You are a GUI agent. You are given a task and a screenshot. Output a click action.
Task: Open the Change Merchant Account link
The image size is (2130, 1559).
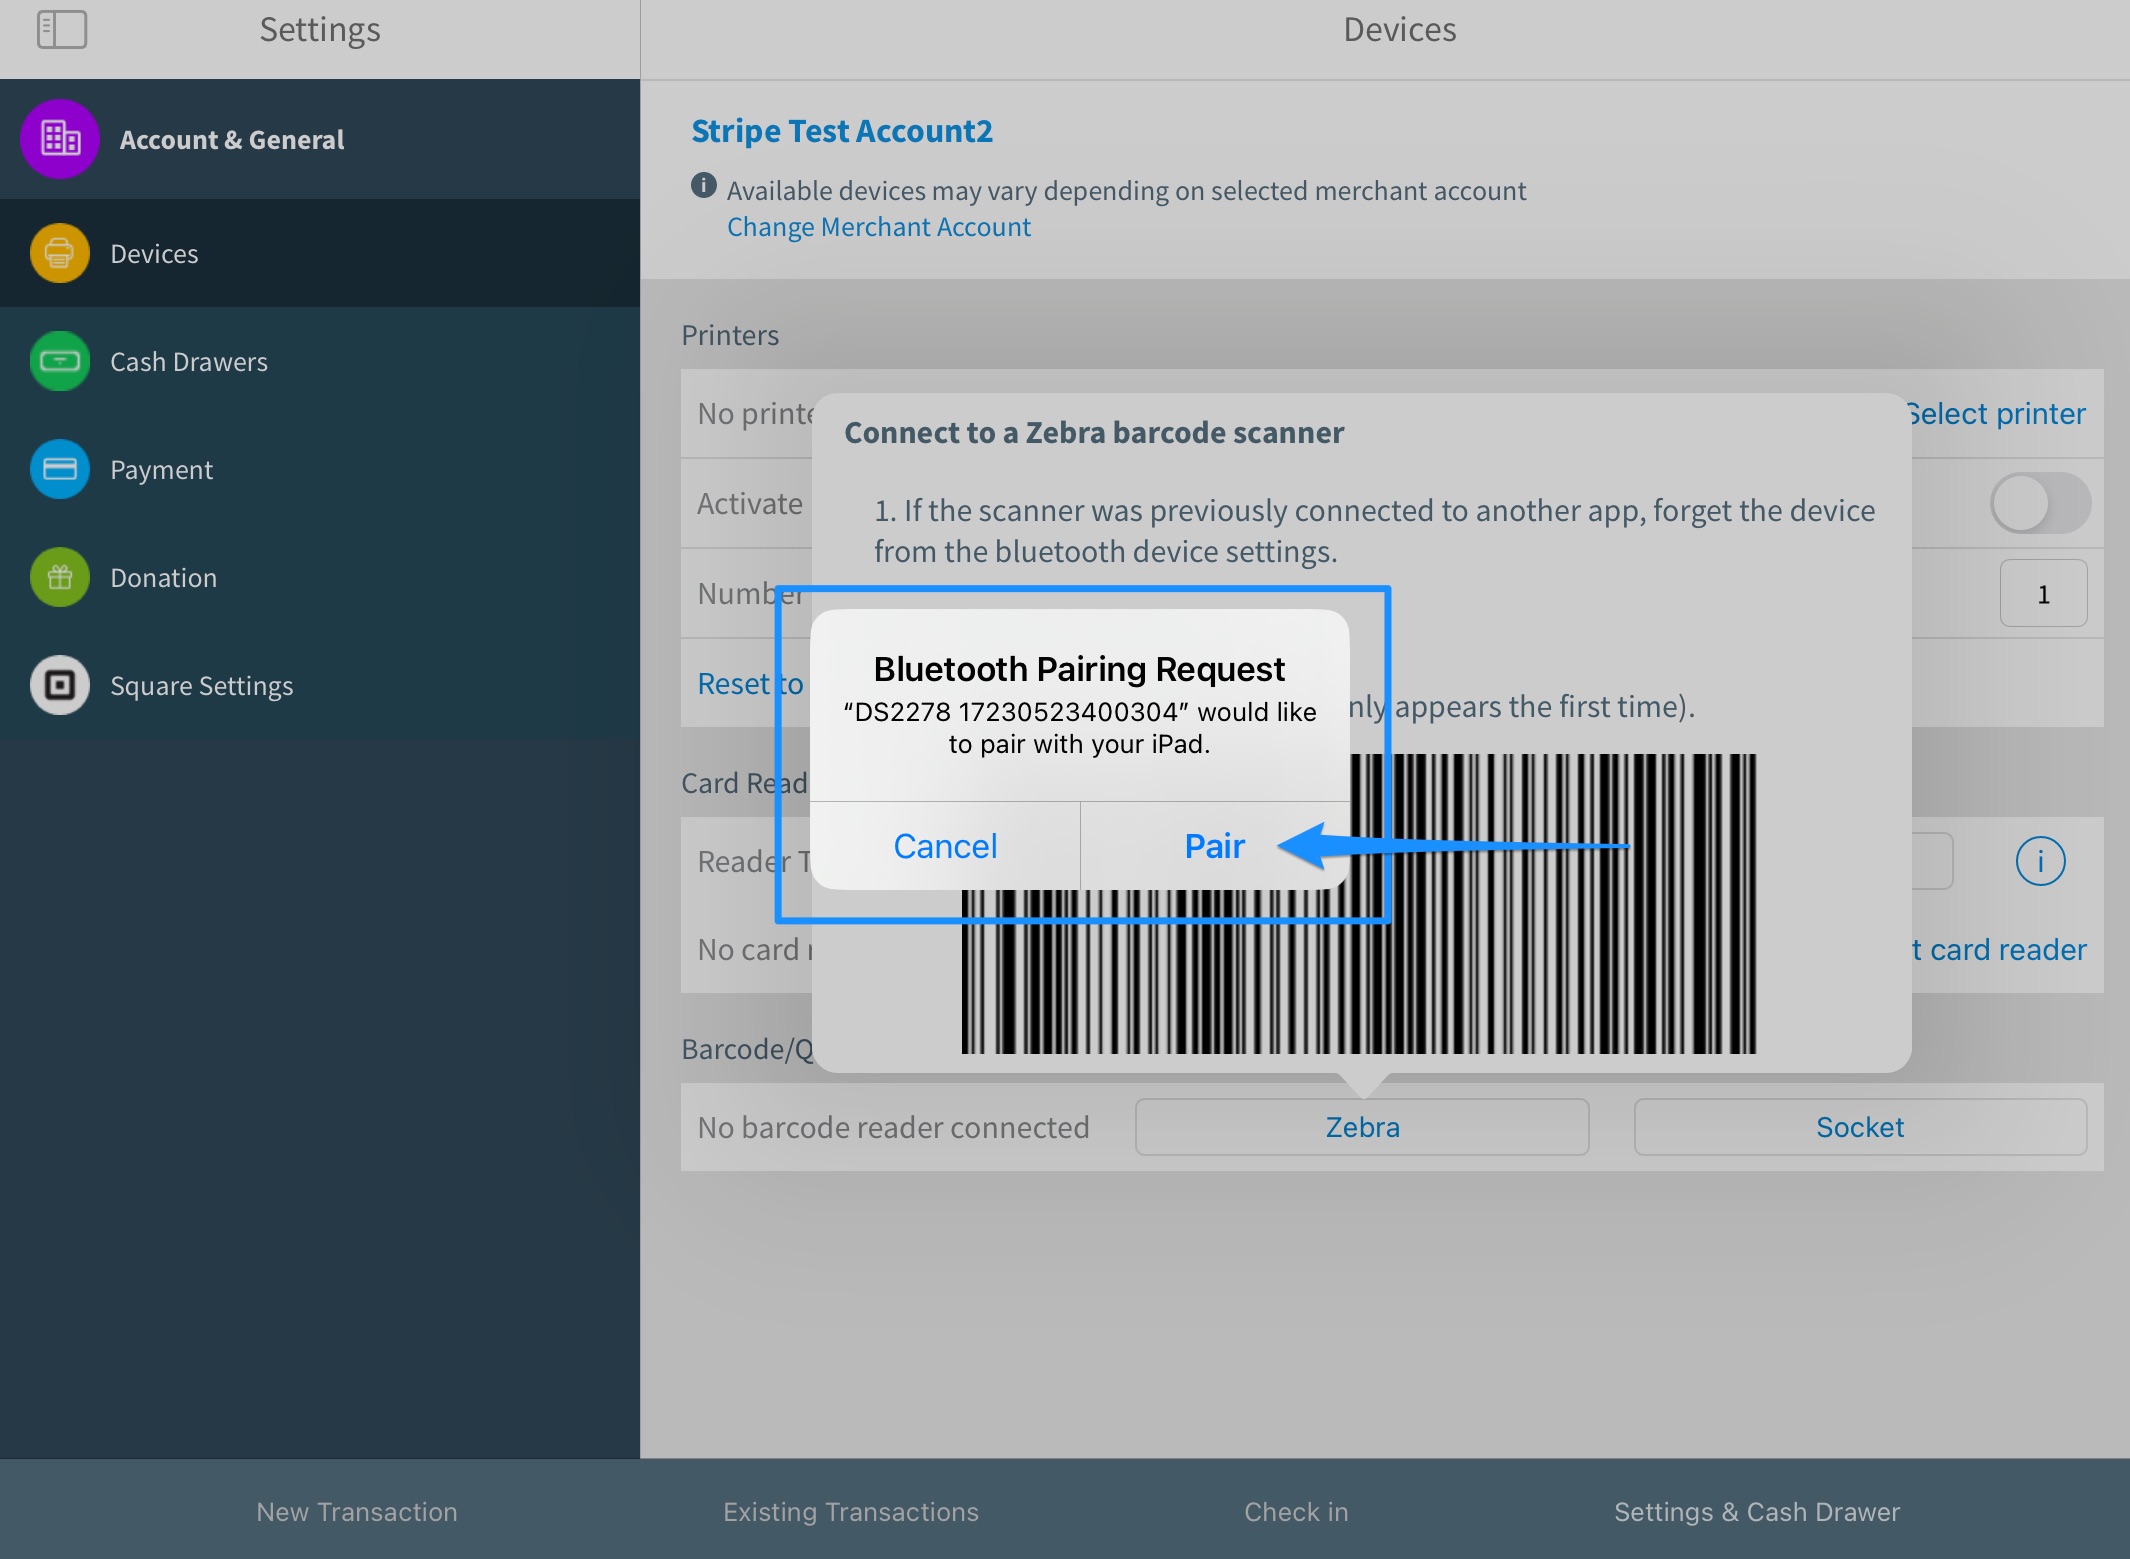coord(878,227)
